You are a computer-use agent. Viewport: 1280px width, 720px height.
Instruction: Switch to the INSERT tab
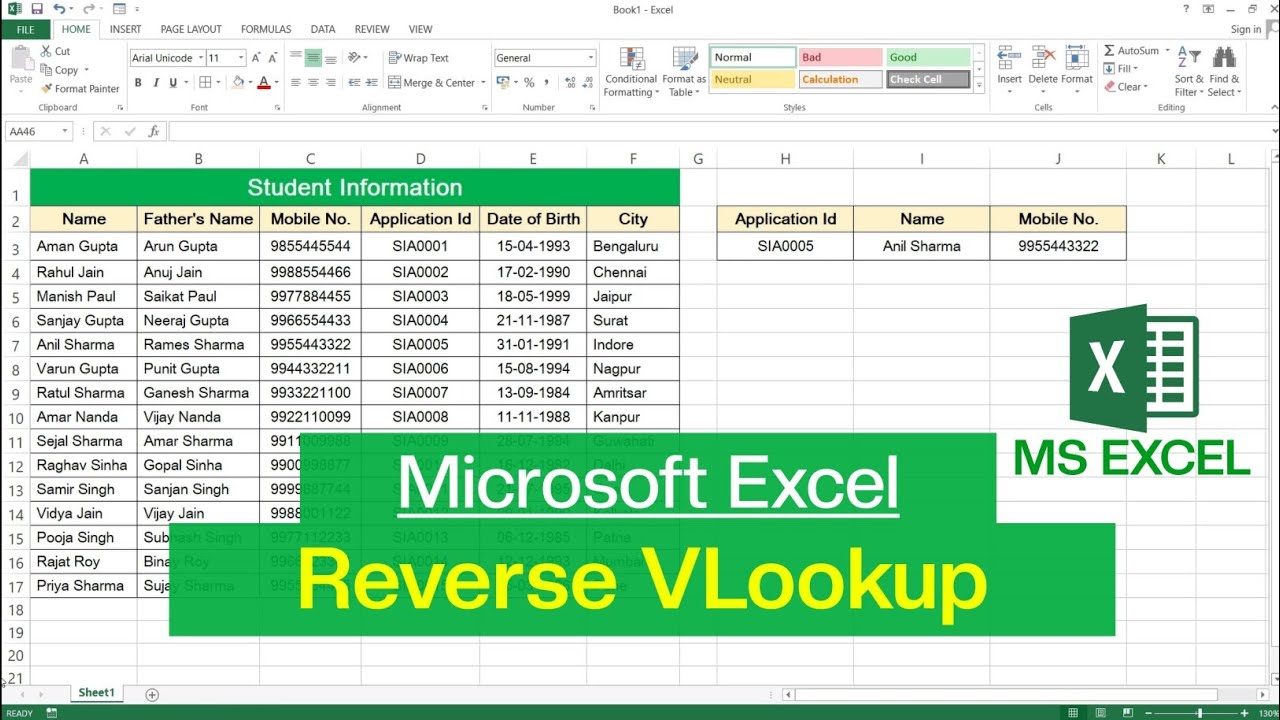click(125, 30)
